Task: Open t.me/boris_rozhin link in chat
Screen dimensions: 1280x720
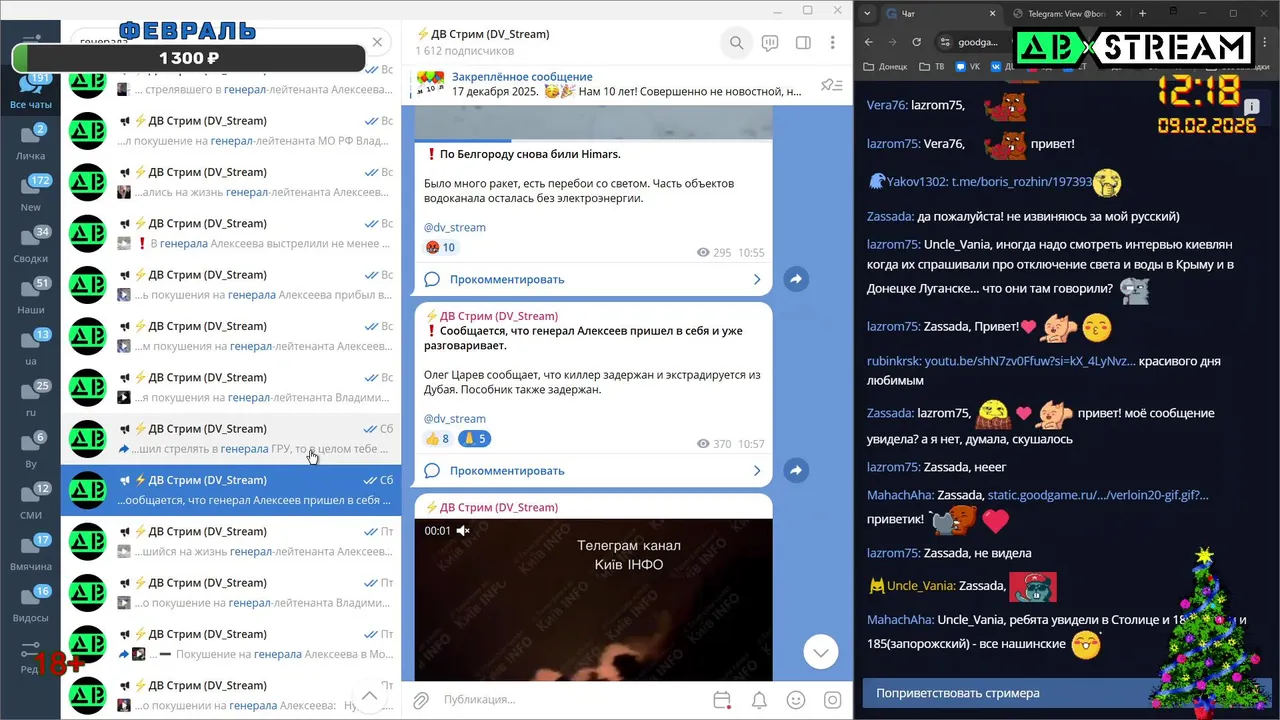Action: [1020, 183]
